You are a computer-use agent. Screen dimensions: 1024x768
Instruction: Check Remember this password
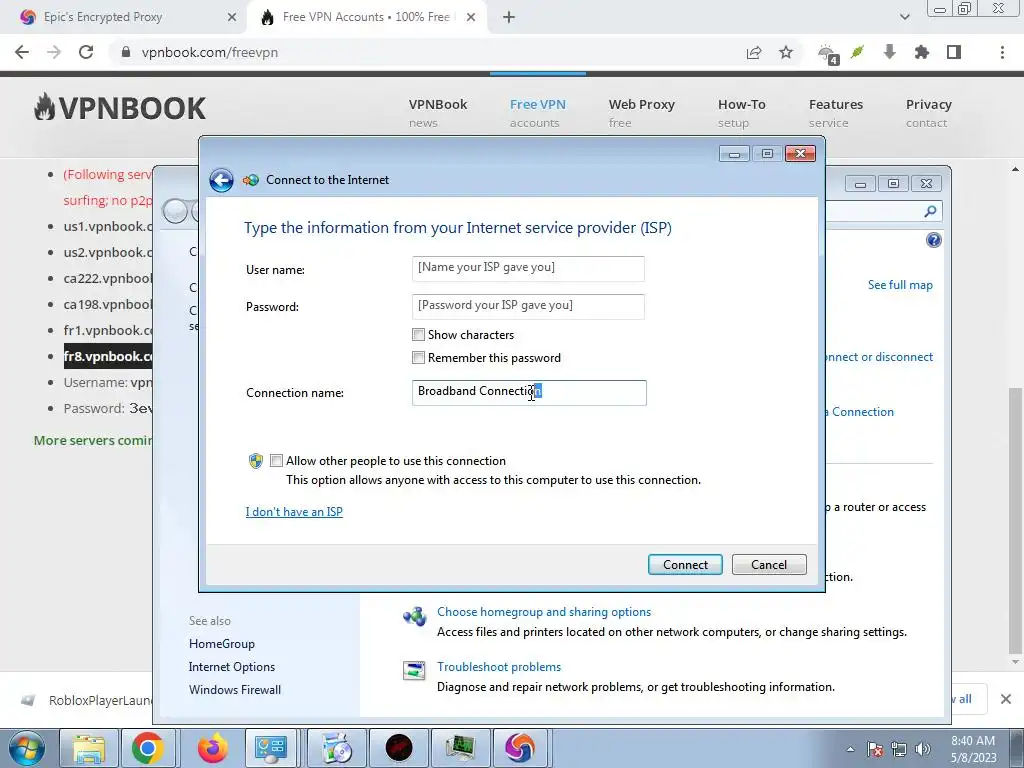(x=419, y=358)
